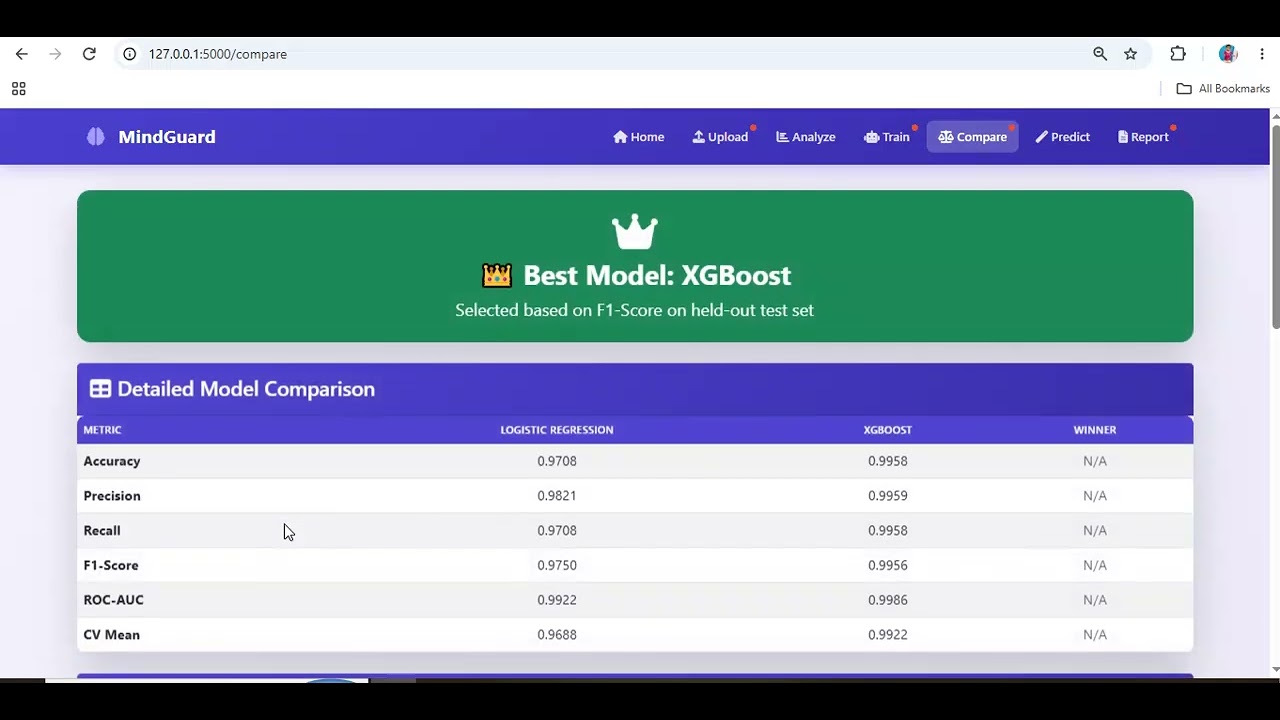The width and height of the screenshot is (1280, 720).
Task: Click the F1-Score row label
Action: (x=111, y=565)
